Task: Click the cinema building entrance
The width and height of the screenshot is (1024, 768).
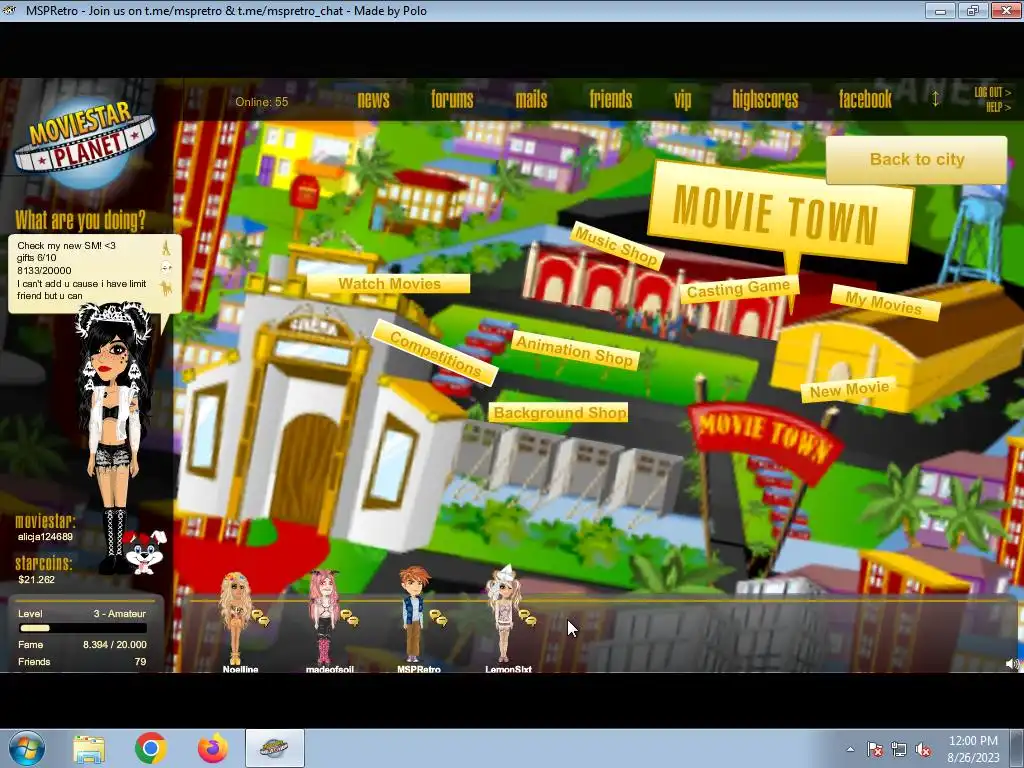Action: [x=304, y=470]
